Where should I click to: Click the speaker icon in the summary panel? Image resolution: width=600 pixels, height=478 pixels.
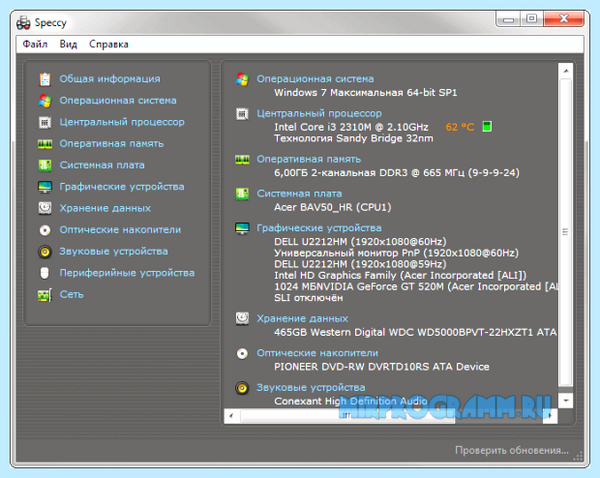[x=242, y=388]
